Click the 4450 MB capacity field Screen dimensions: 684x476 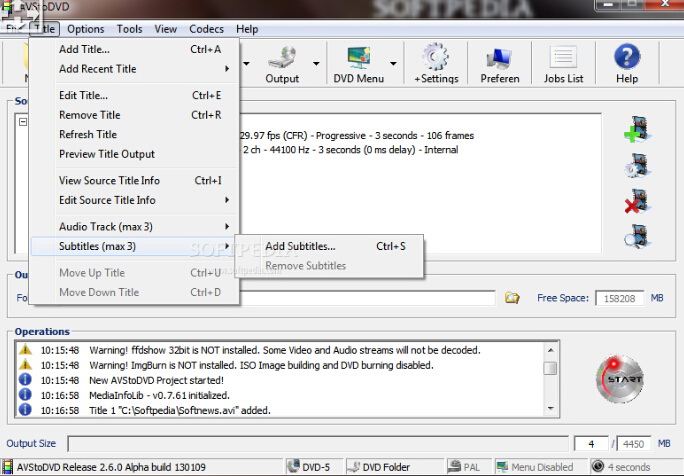click(634, 444)
